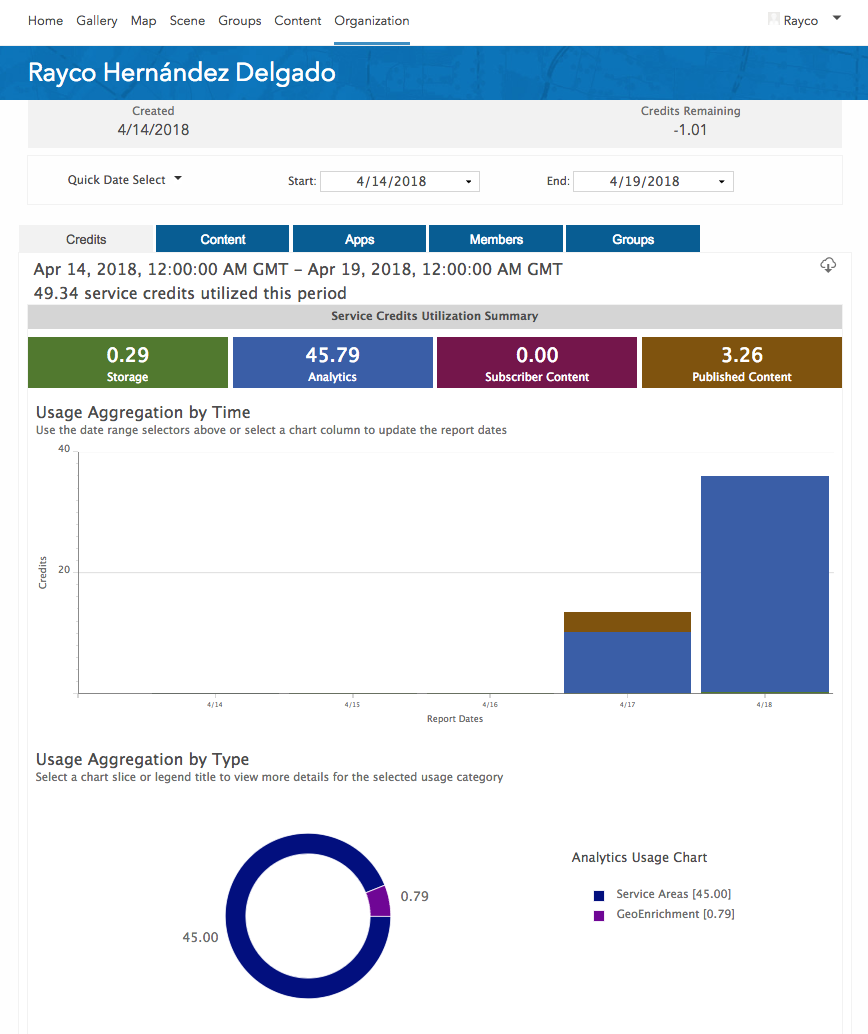Expand the Quick Date Select dropdown
Viewport: 868px width, 1034px height.
[x=125, y=180]
